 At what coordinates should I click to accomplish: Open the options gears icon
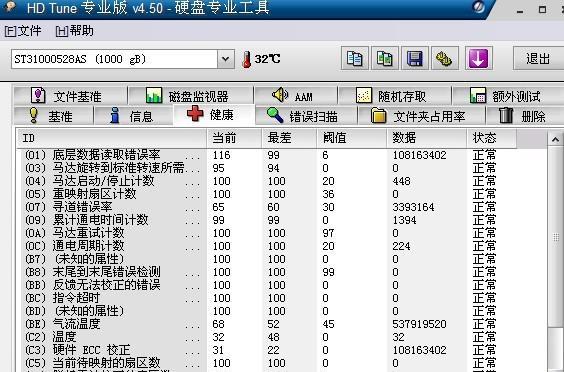(x=445, y=58)
